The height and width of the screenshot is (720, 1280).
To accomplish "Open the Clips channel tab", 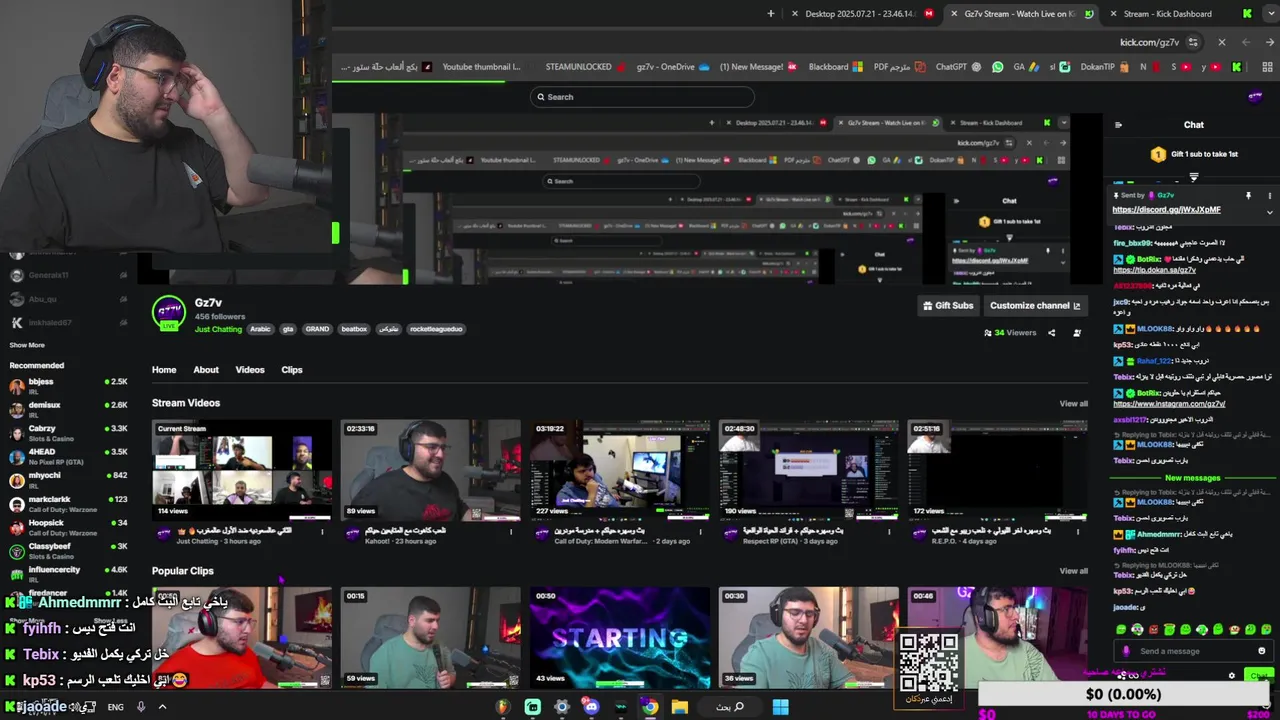I will [292, 370].
